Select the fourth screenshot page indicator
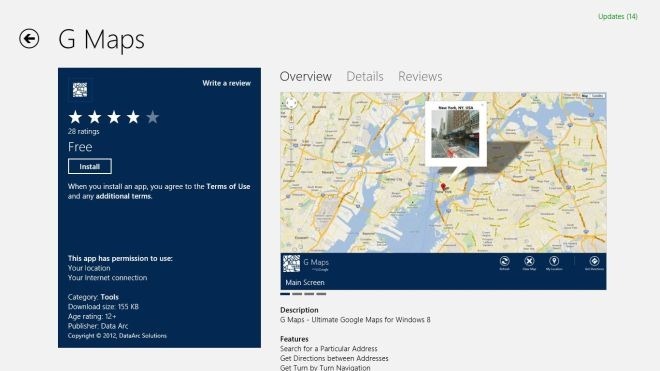This screenshot has width=660, height=371. [x=321, y=294]
